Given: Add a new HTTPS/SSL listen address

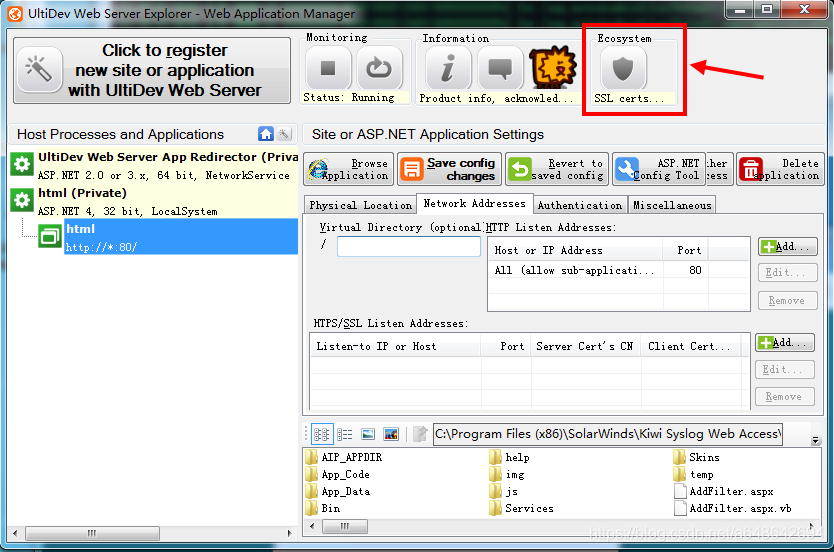Looking at the screenshot, I should pyautogui.click(x=785, y=342).
